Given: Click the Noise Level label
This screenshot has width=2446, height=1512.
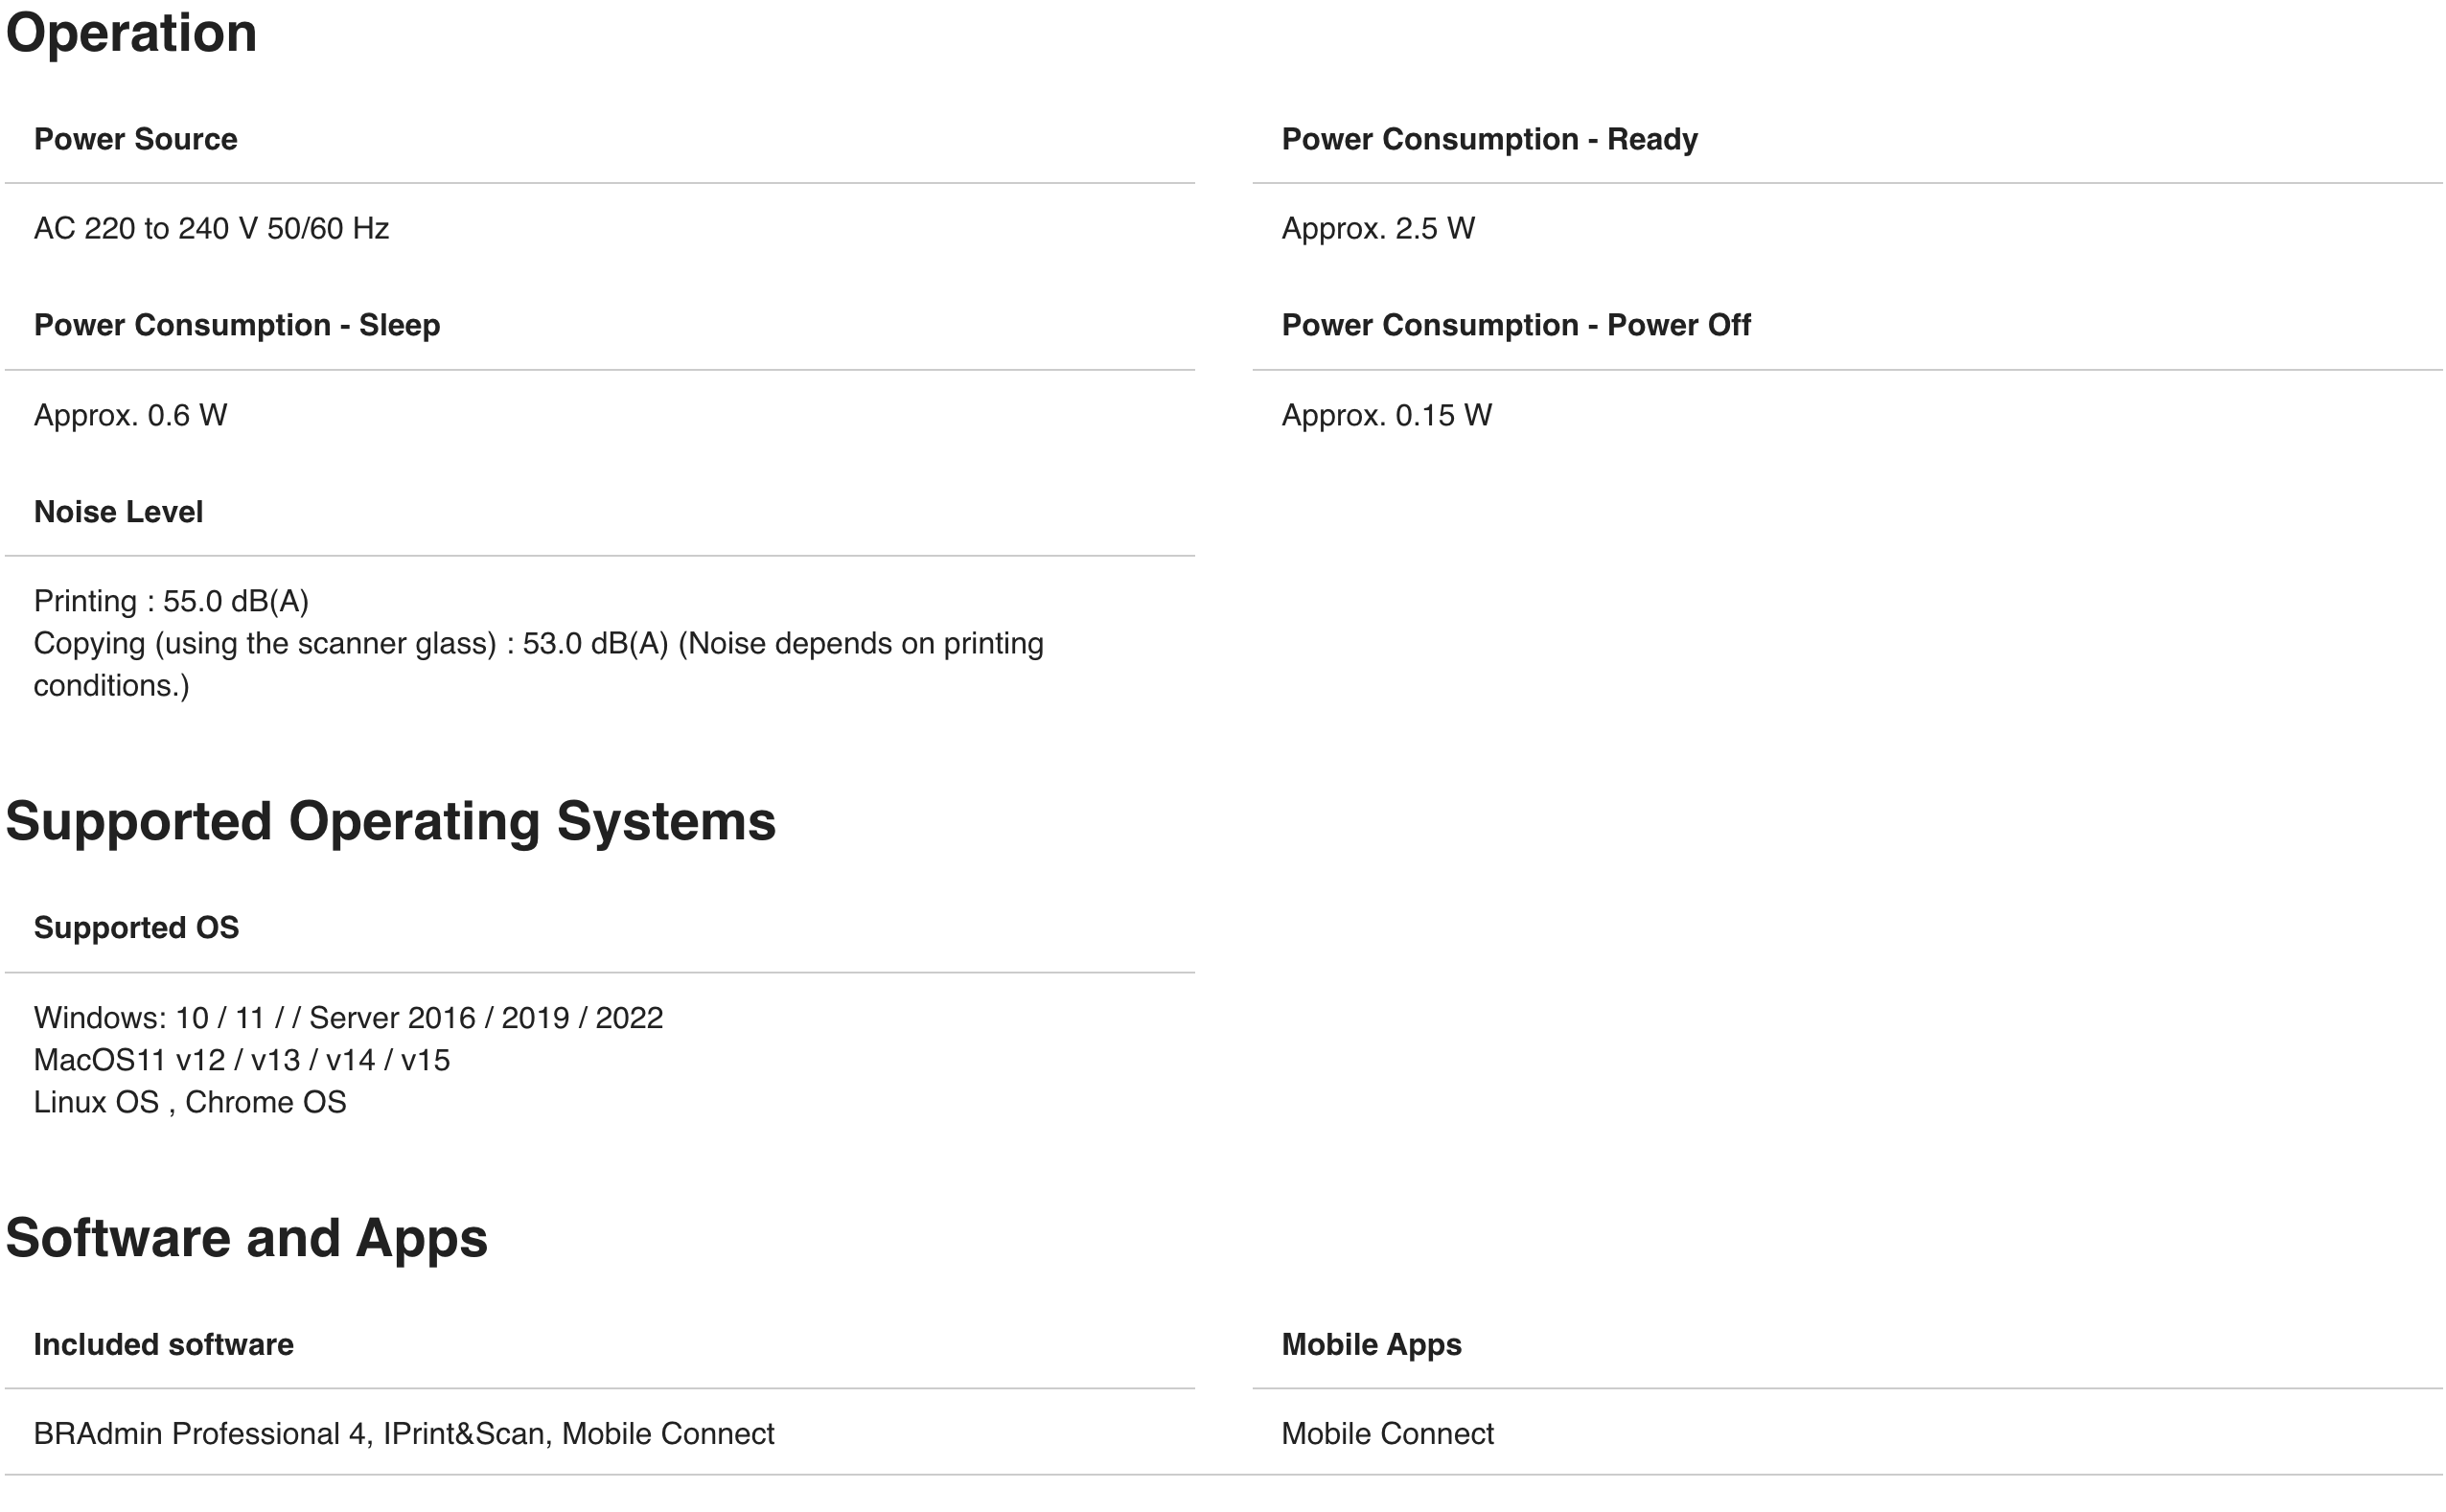Looking at the screenshot, I should (118, 512).
